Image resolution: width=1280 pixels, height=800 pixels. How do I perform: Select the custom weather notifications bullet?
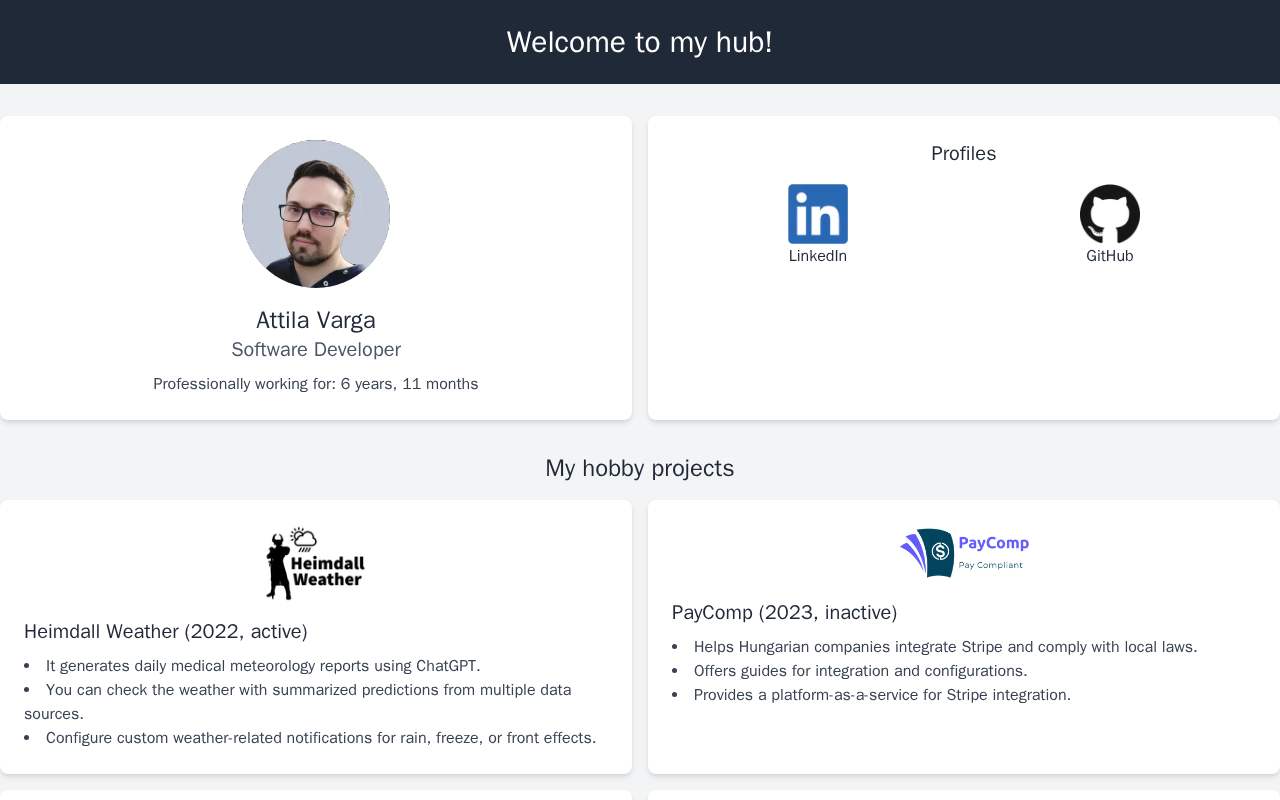pyautogui.click(x=321, y=738)
